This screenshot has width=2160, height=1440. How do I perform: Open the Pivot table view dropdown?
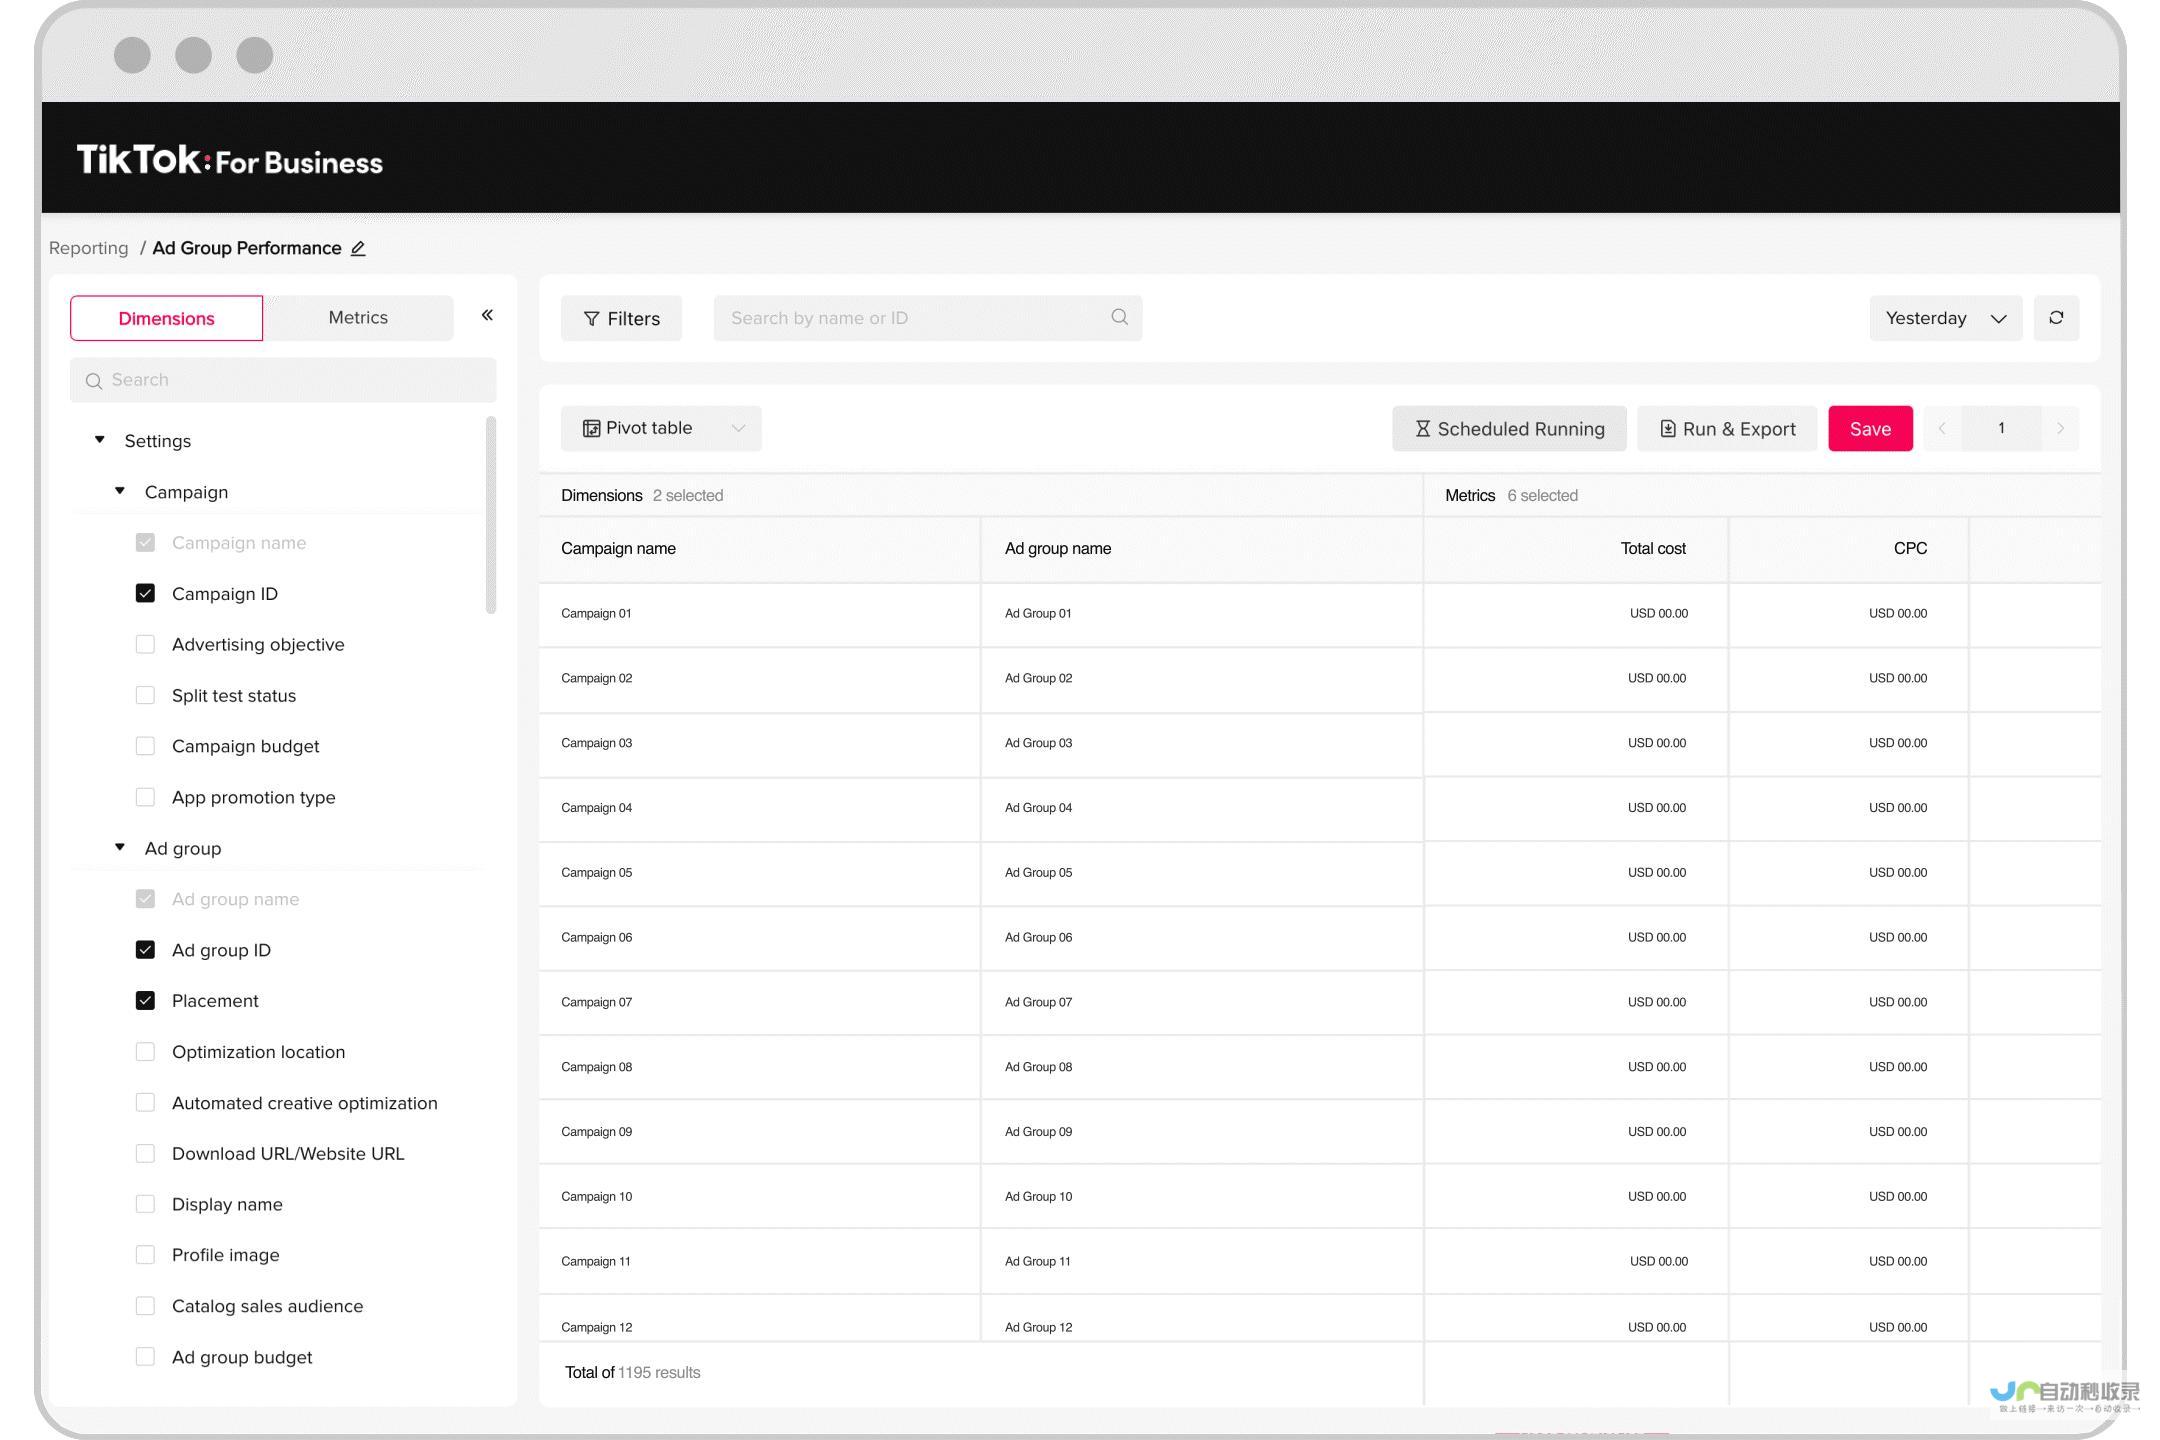(661, 428)
